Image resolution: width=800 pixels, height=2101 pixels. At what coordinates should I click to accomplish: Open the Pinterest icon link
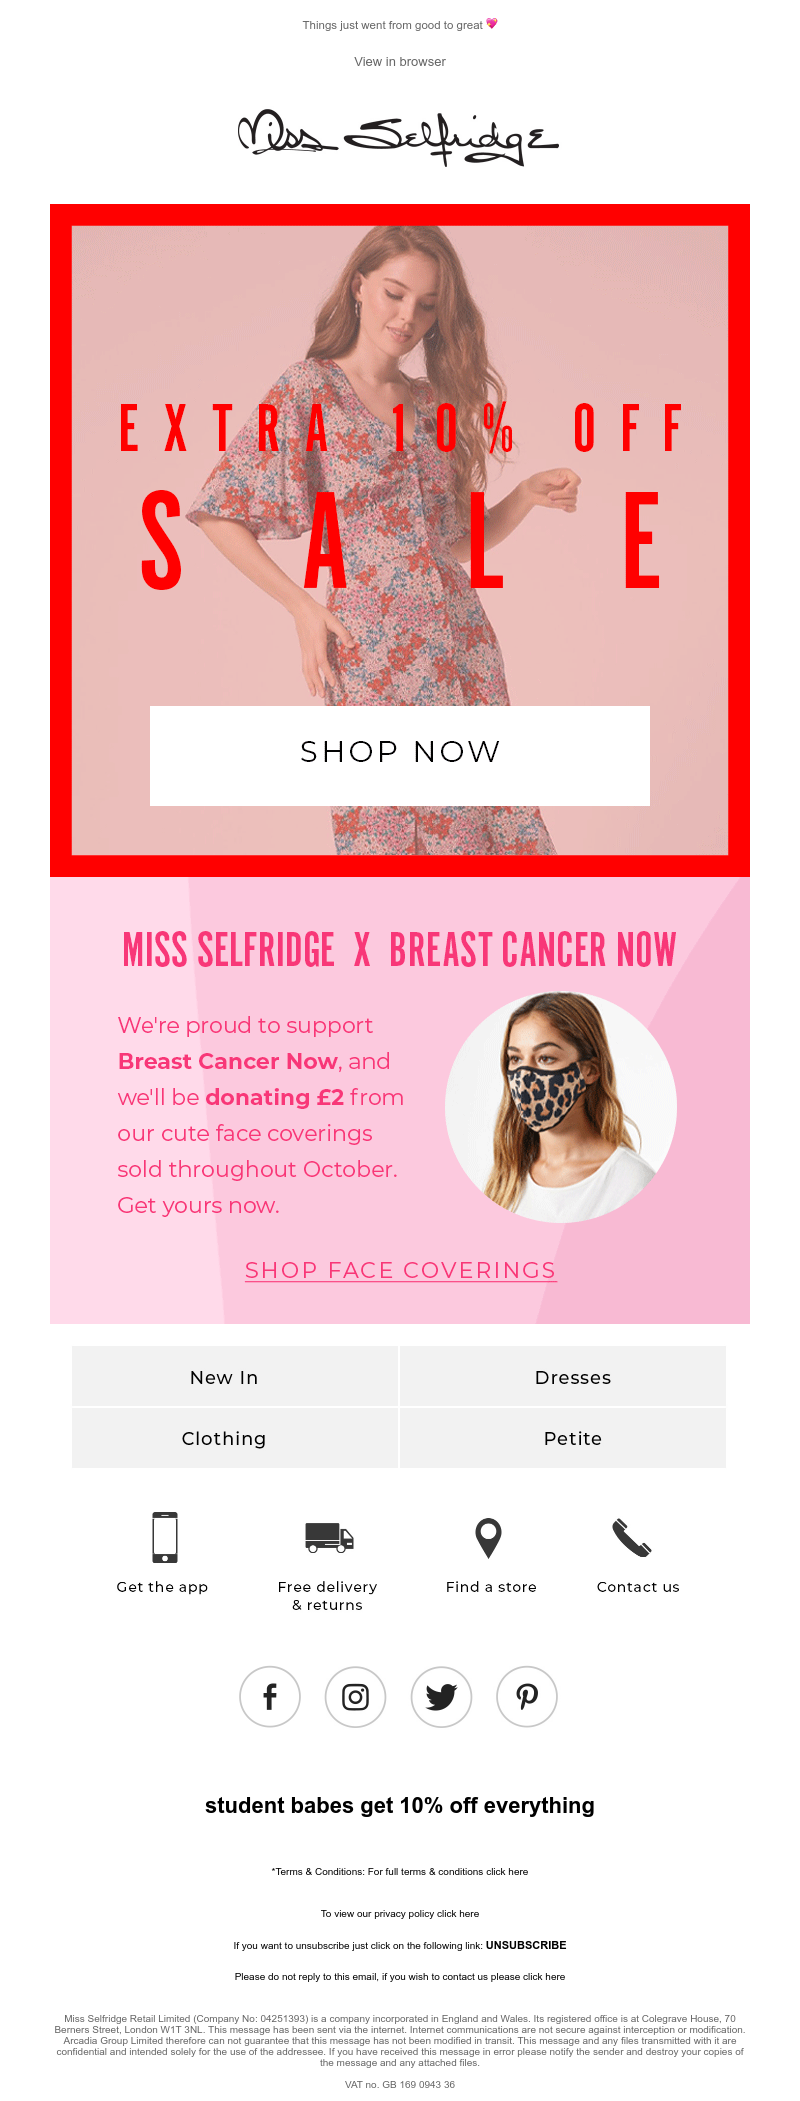(x=527, y=1697)
